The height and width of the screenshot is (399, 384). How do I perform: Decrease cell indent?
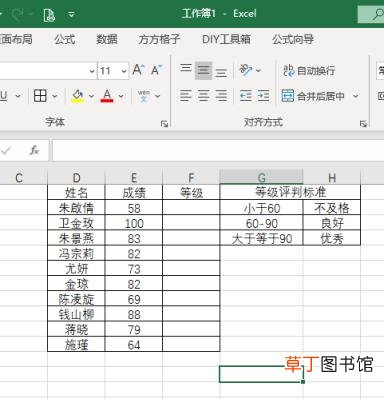(x=246, y=96)
